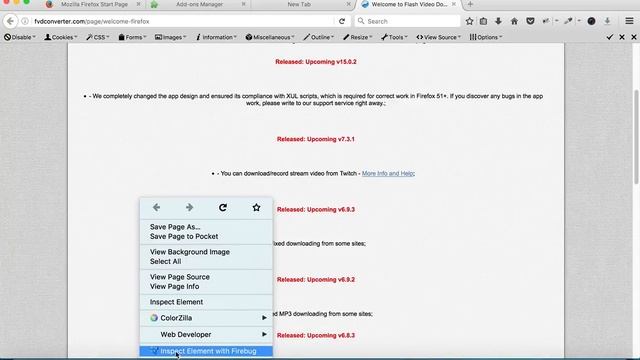Click the context menu Reload icon
640x360 pixels.
click(x=223, y=207)
